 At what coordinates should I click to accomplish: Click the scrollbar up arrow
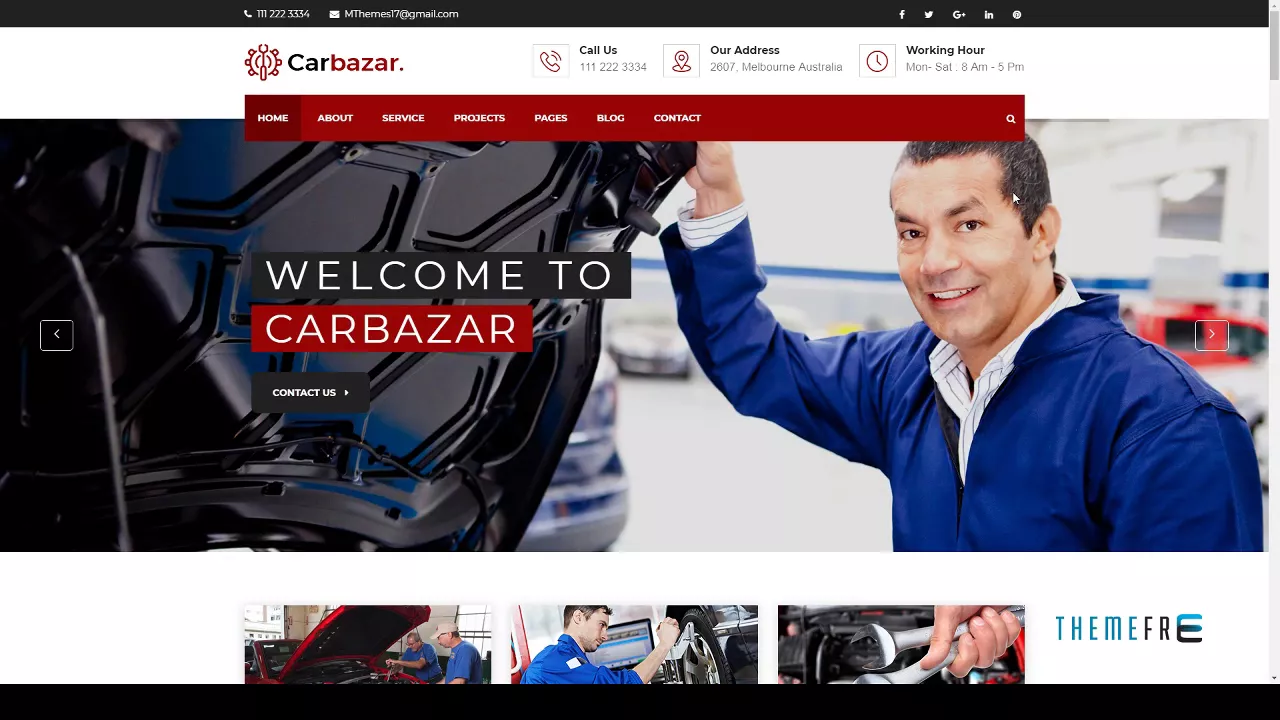(x=1274, y=6)
